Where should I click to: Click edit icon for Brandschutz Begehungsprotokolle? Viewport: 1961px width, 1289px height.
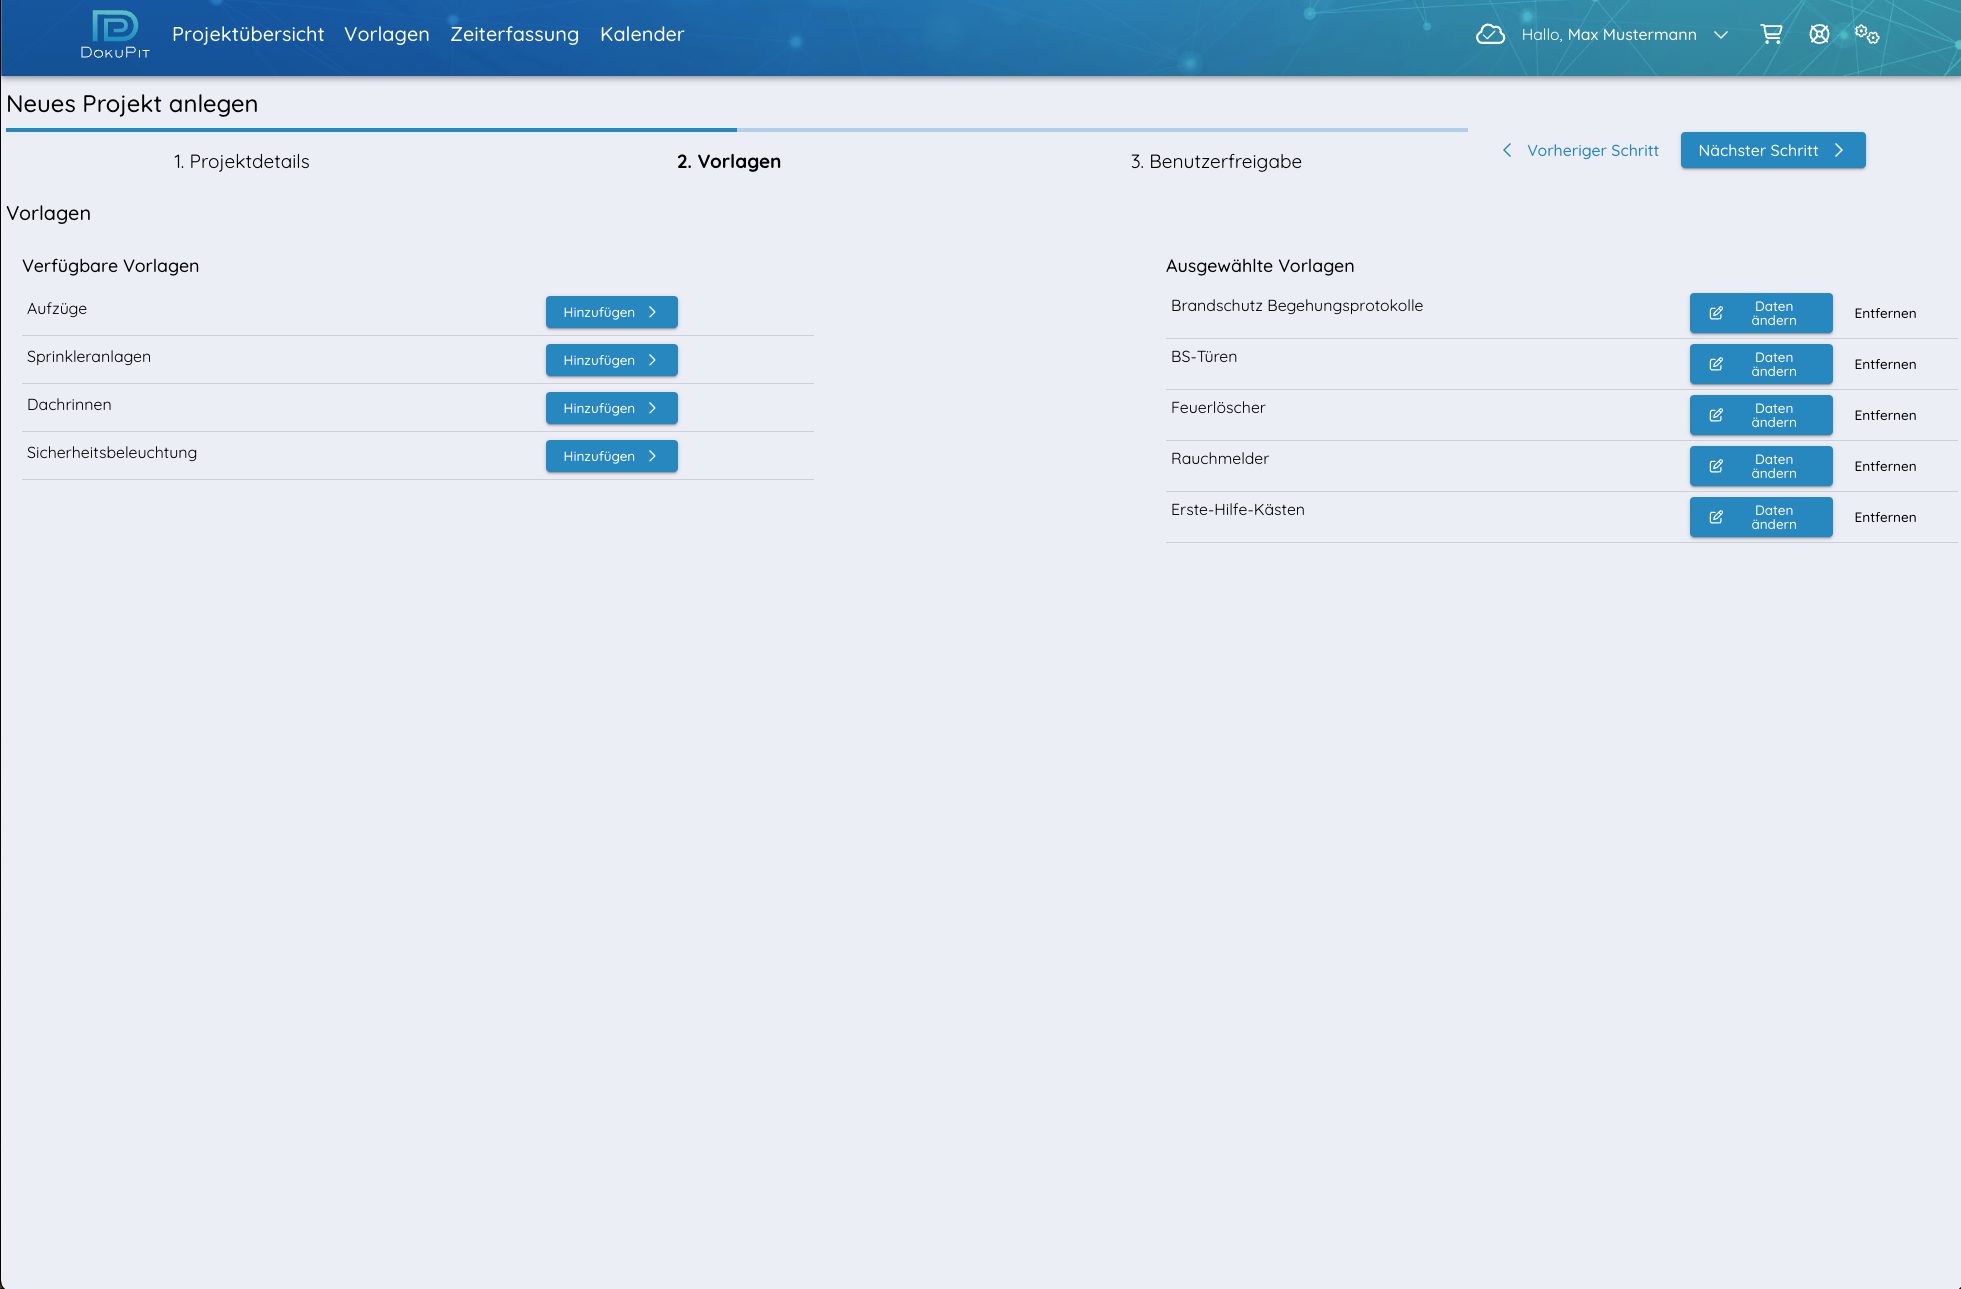[1716, 313]
